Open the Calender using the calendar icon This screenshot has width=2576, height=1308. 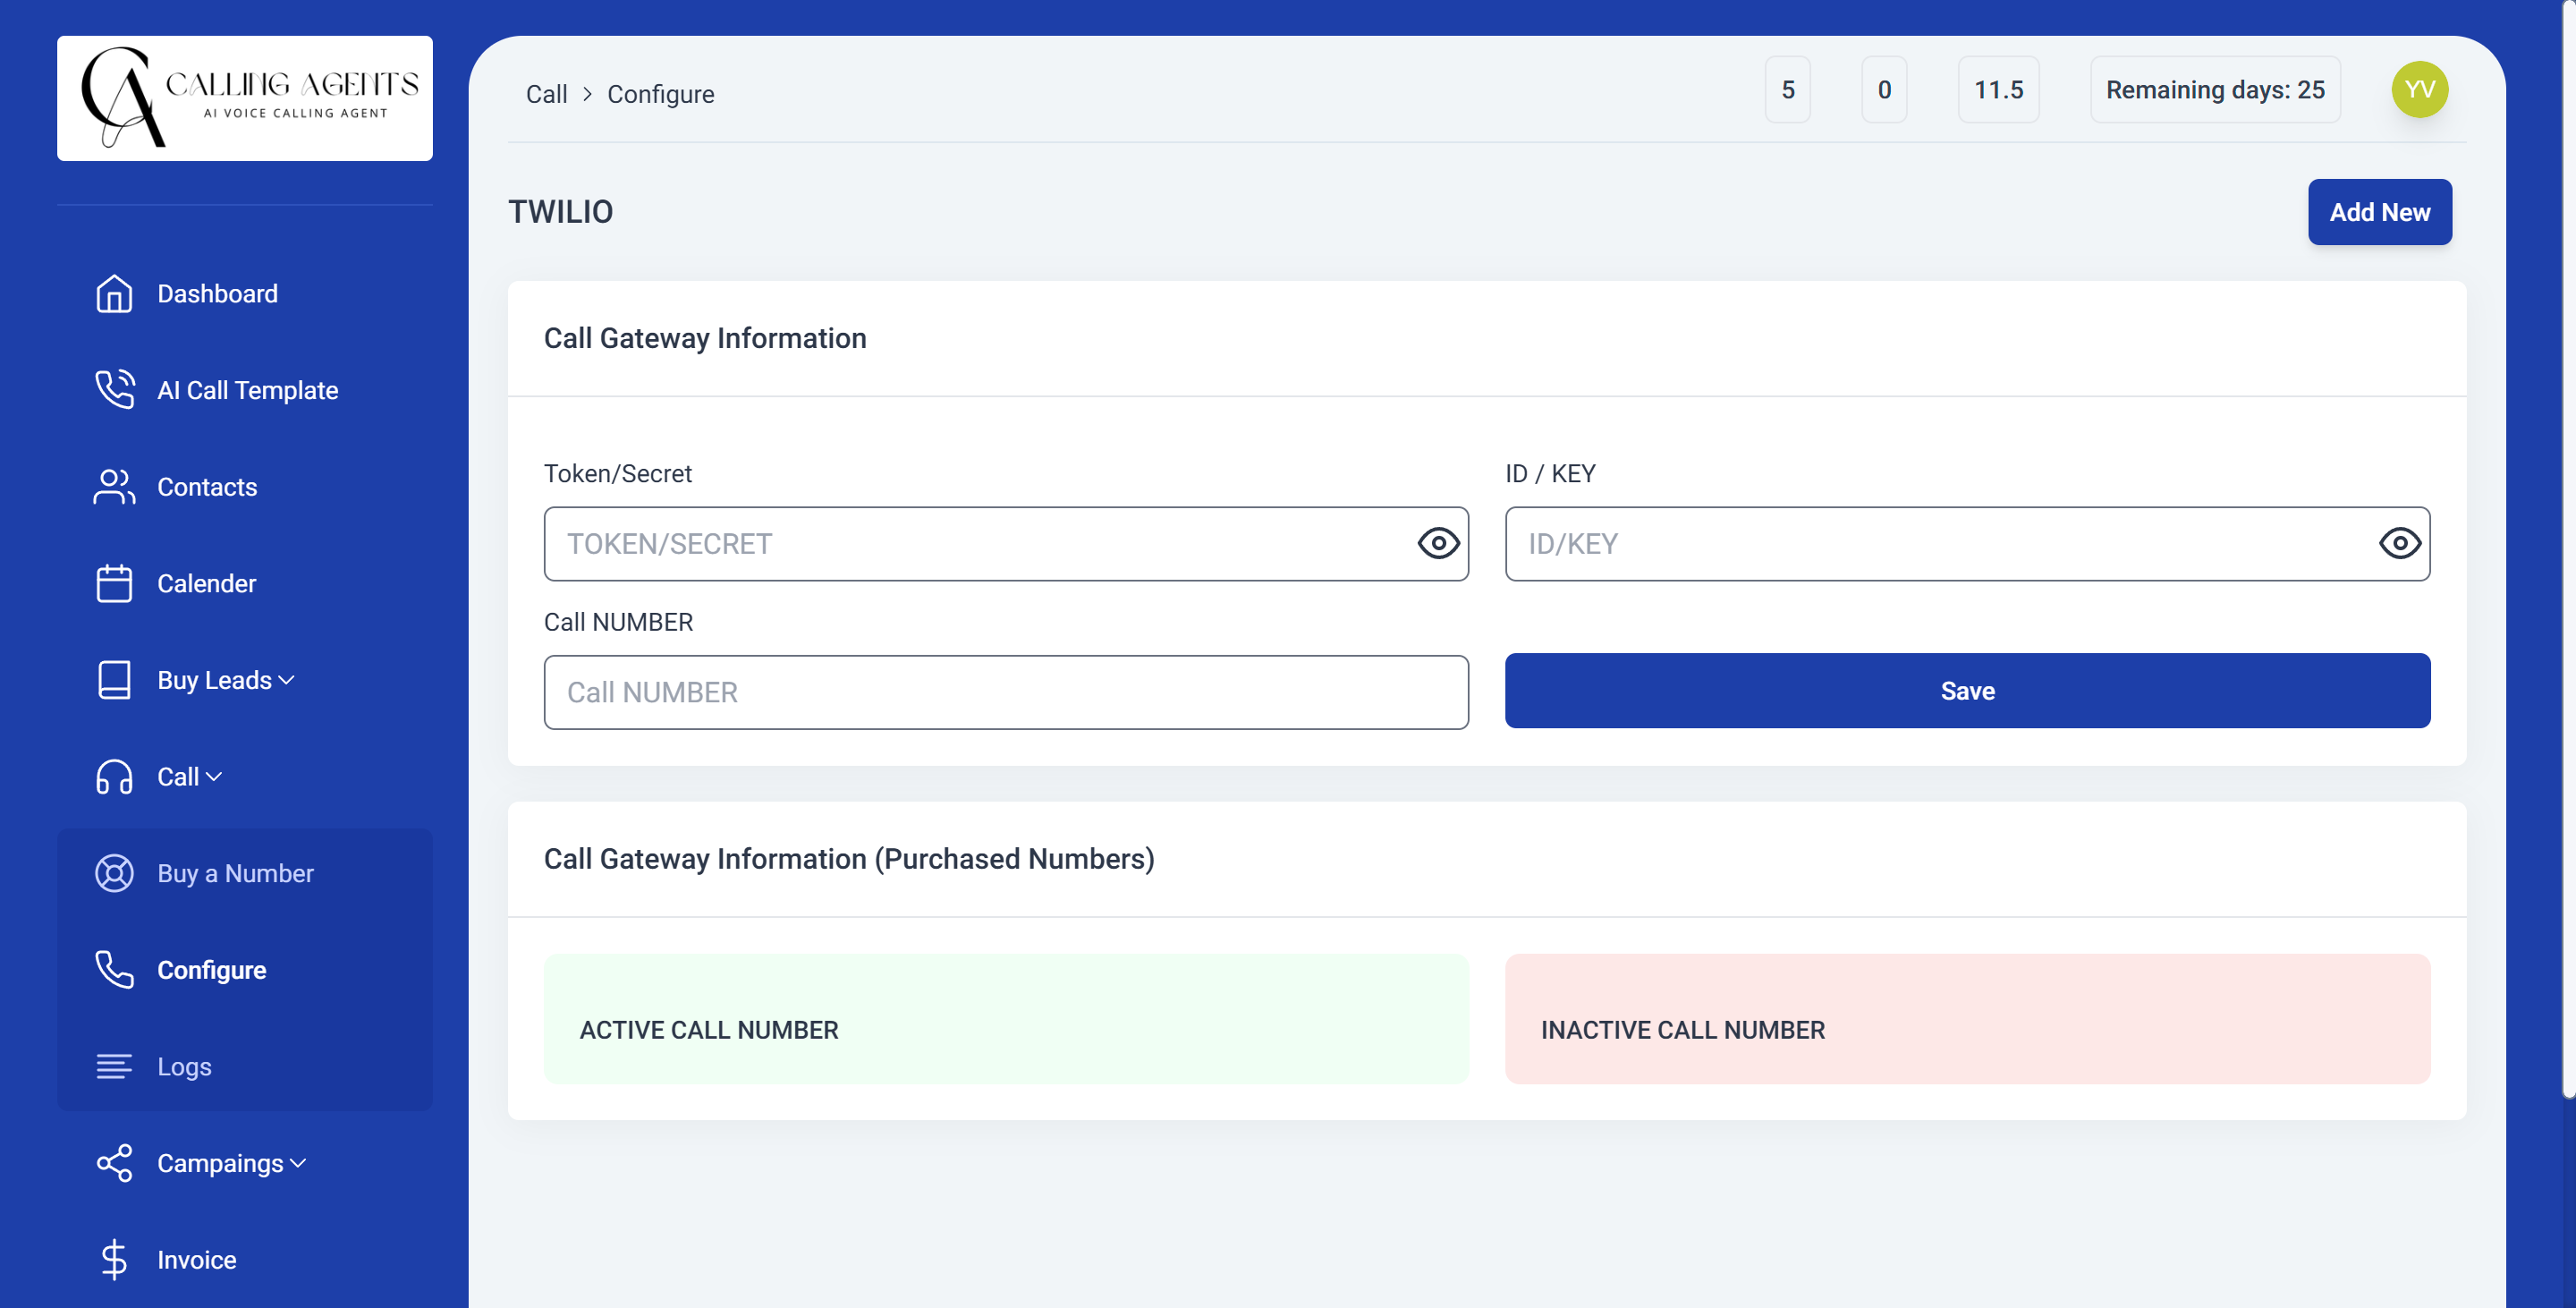click(114, 583)
